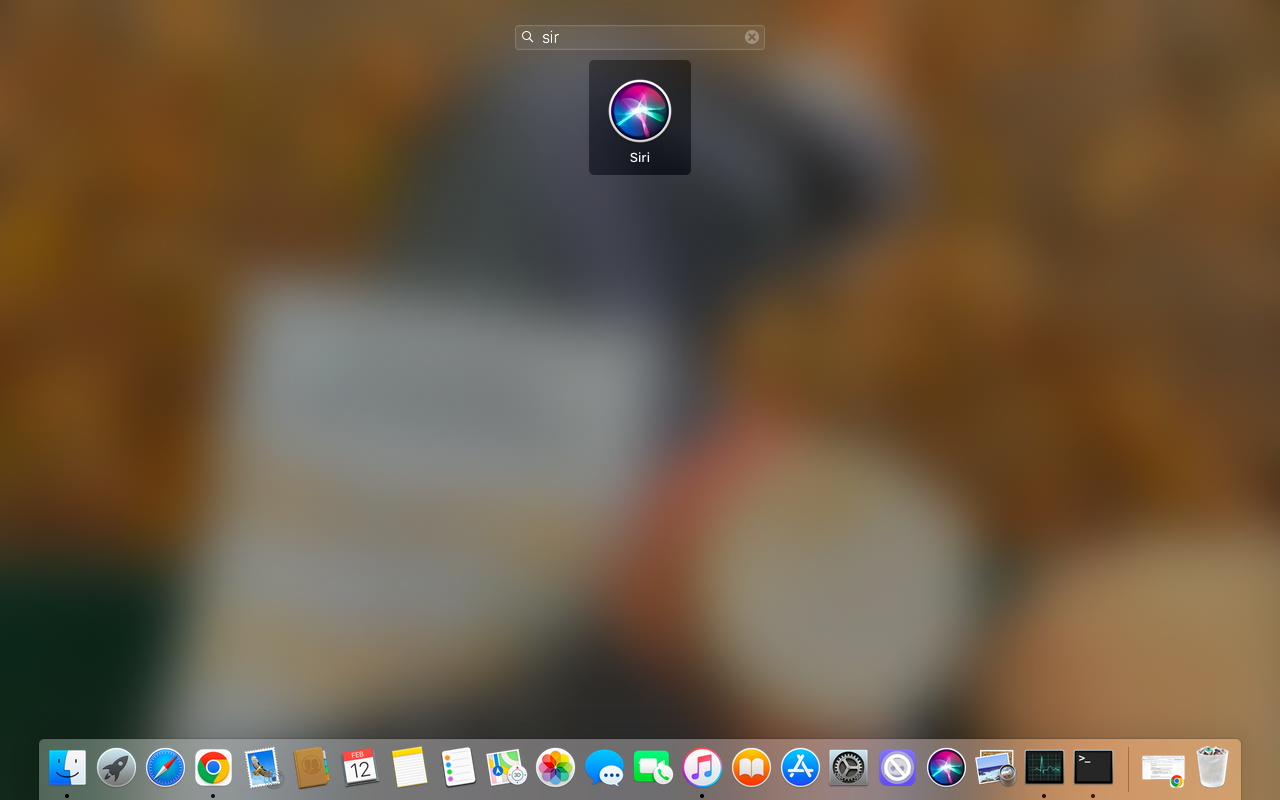Image resolution: width=1280 pixels, height=800 pixels.
Task: Open Siri from the Launchpad search results
Action: pos(639,110)
